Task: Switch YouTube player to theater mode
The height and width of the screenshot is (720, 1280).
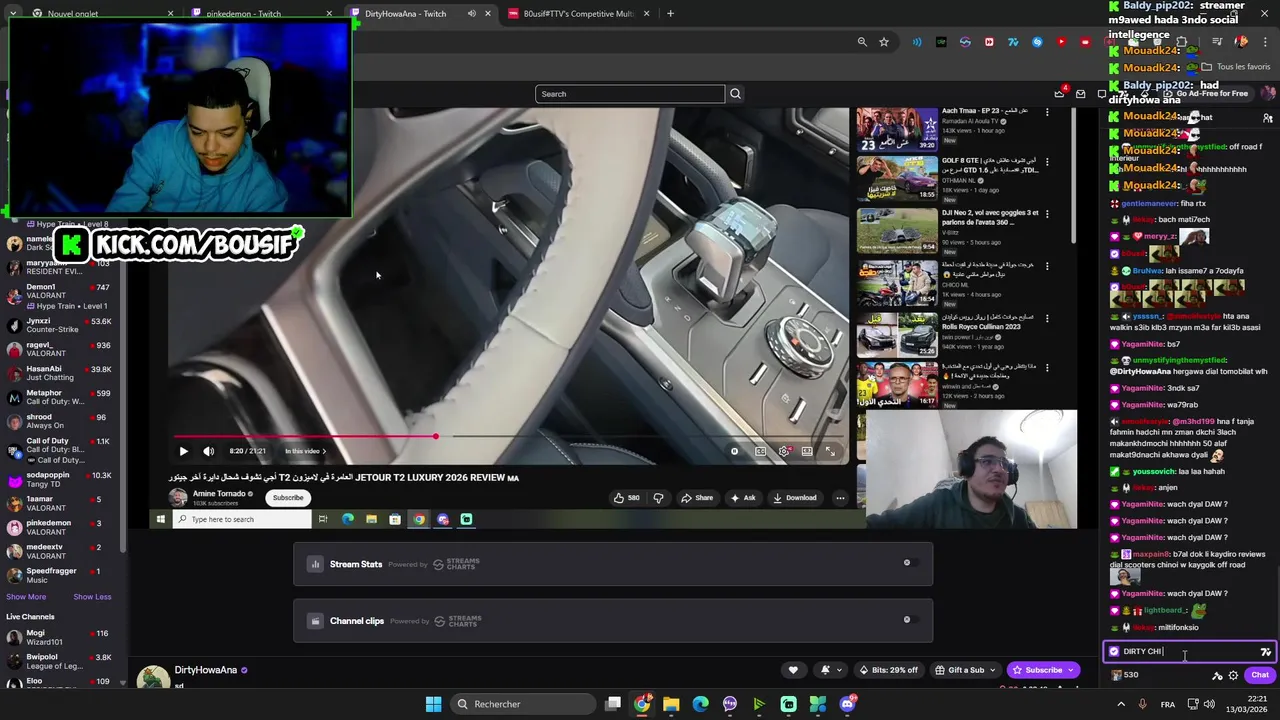Action: click(807, 451)
